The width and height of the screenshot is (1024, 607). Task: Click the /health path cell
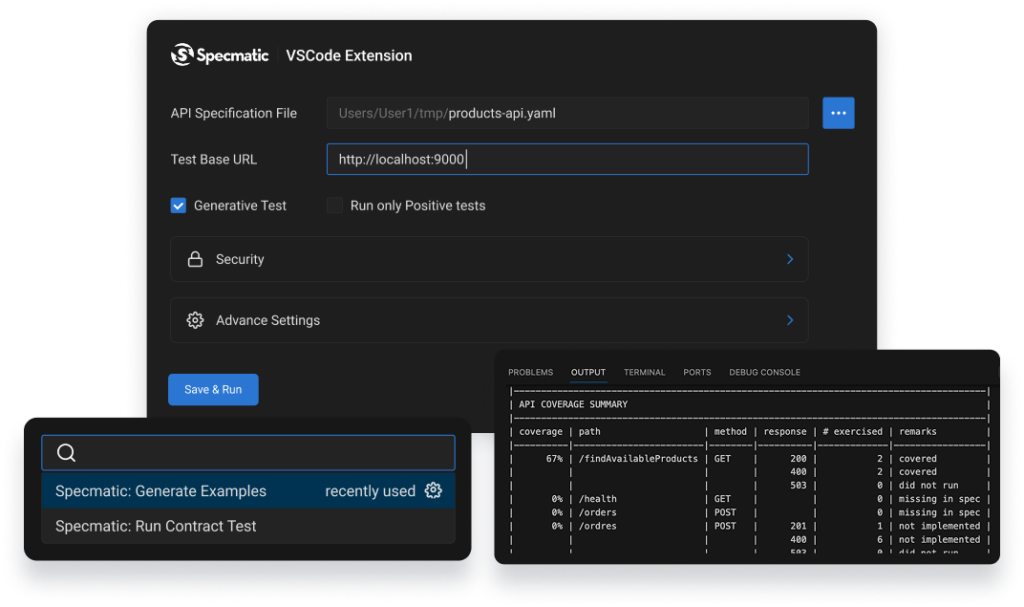tap(598, 499)
